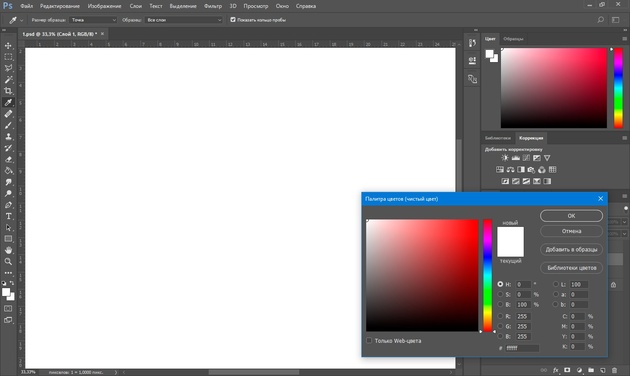The width and height of the screenshot is (630, 376).
Task: Collapse the right panel dock arrows
Action: (624, 29)
